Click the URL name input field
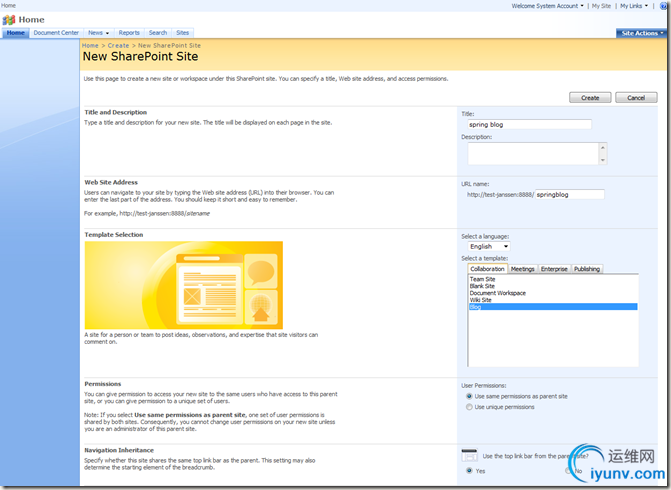This screenshot has width=671, height=490. [570, 195]
